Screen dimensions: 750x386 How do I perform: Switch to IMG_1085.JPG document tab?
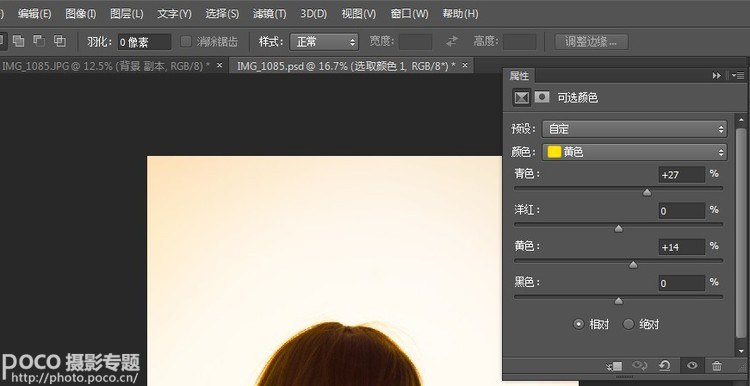pyautogui.click(x=106, y=66)
